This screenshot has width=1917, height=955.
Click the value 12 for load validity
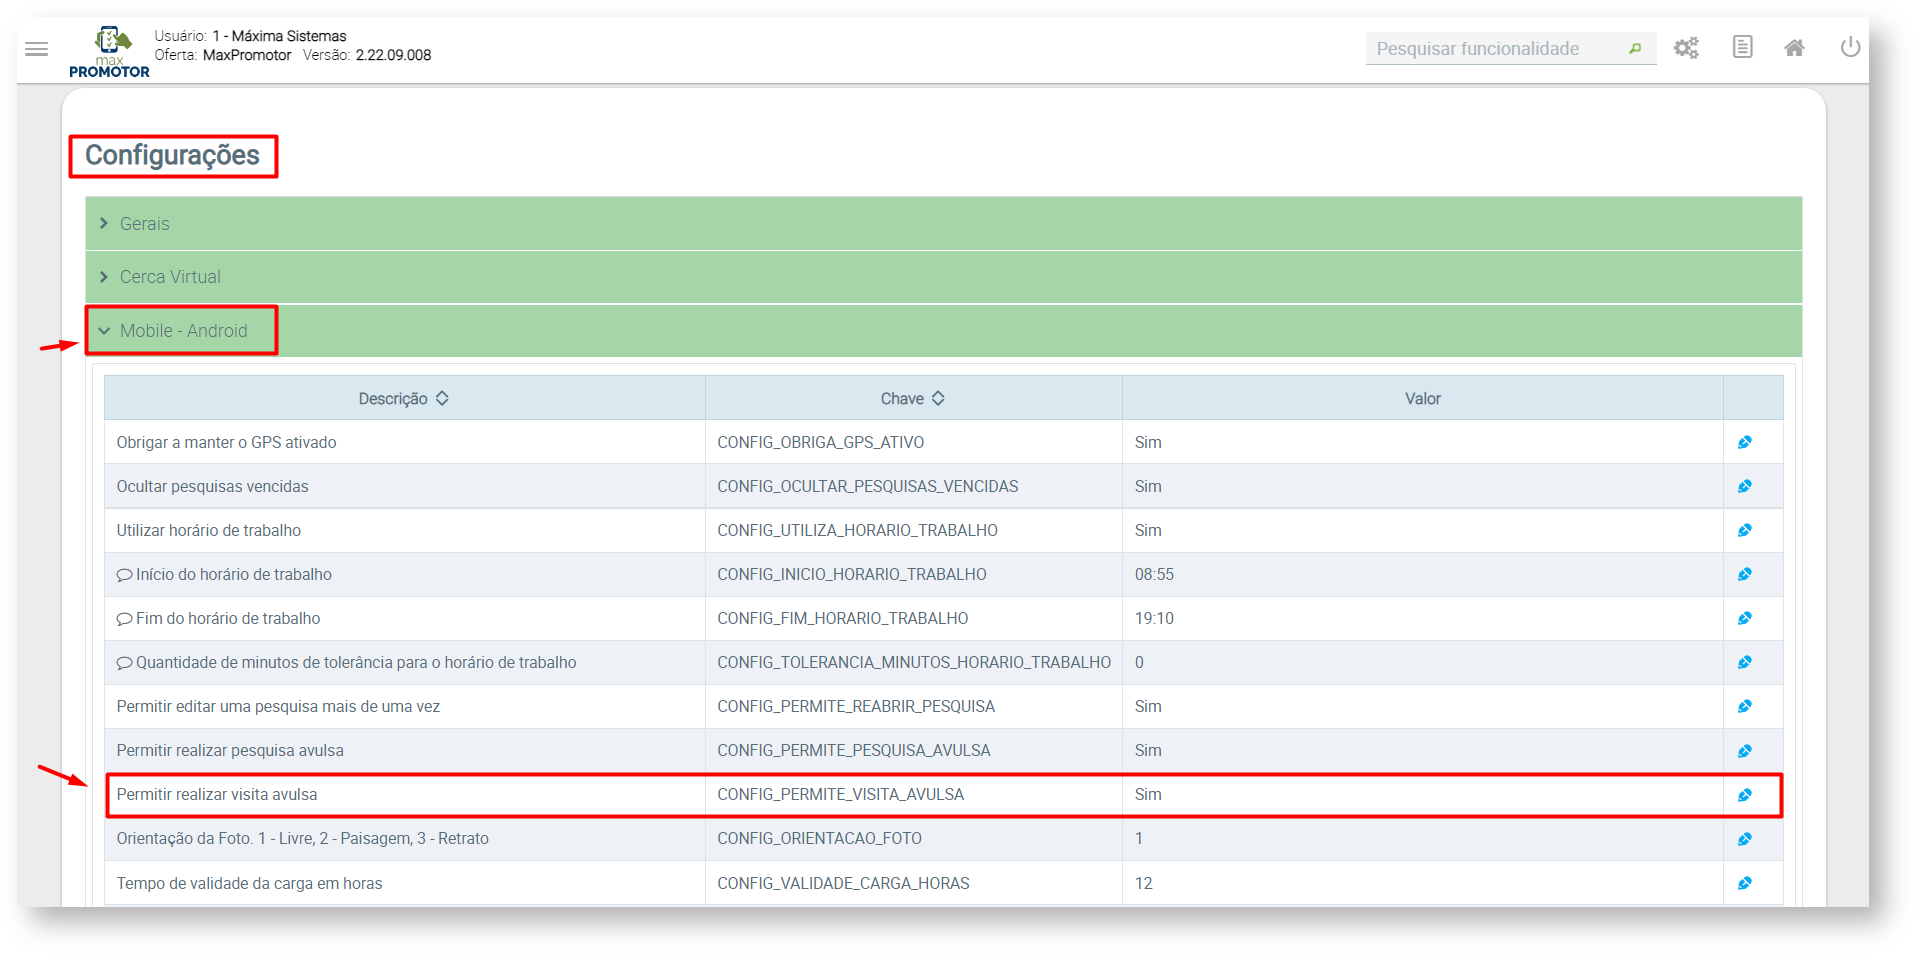[x=1143, y=883]
